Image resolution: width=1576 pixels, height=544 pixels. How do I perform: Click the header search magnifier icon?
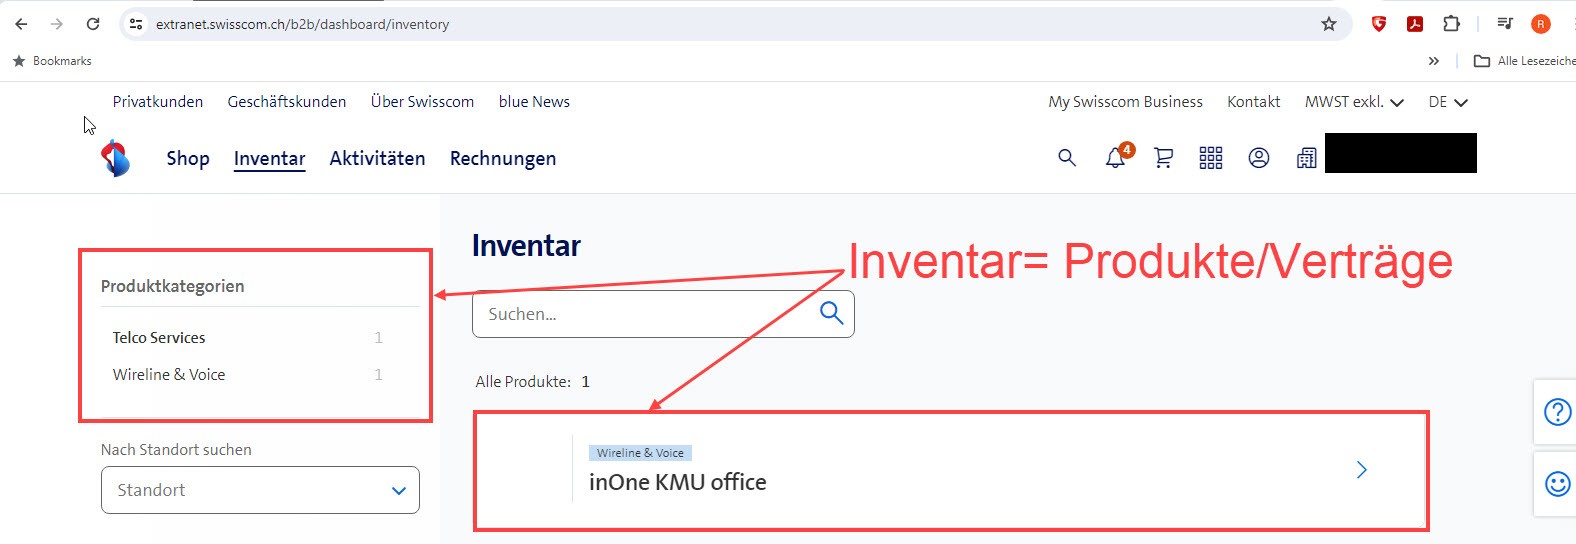tap(1067, 158)
